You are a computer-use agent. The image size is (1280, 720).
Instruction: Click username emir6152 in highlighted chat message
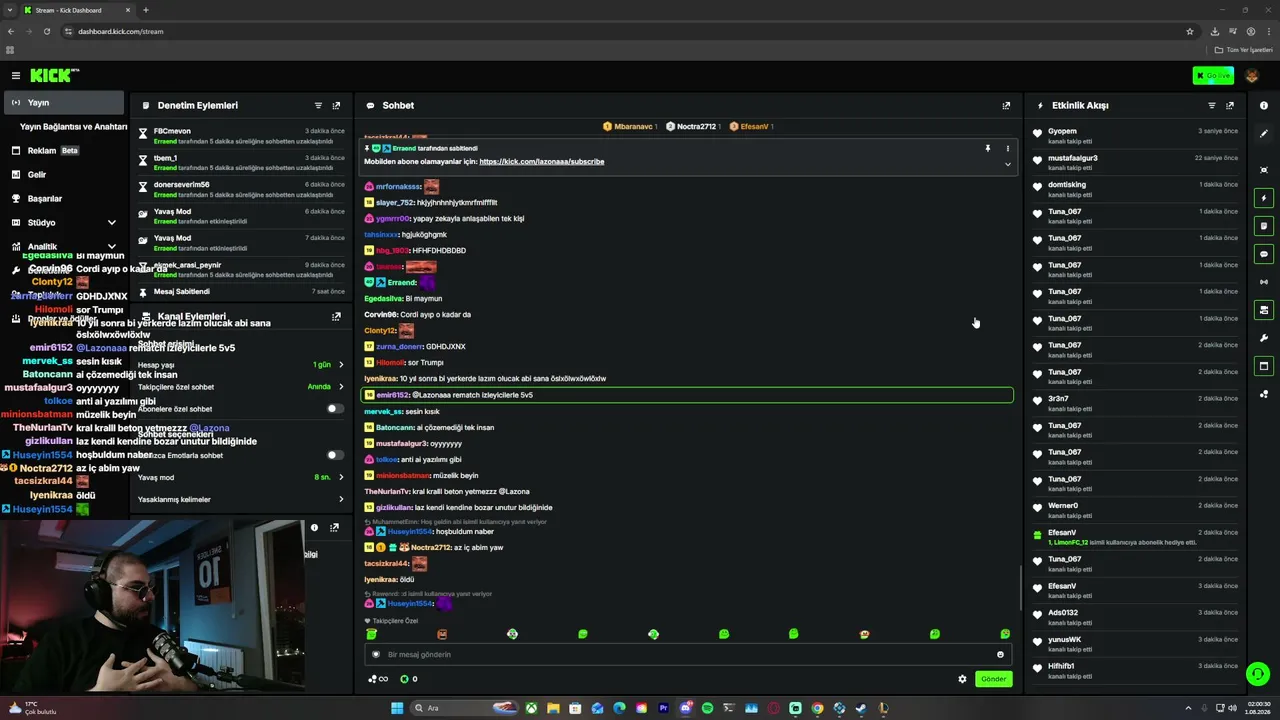[394, 395]
